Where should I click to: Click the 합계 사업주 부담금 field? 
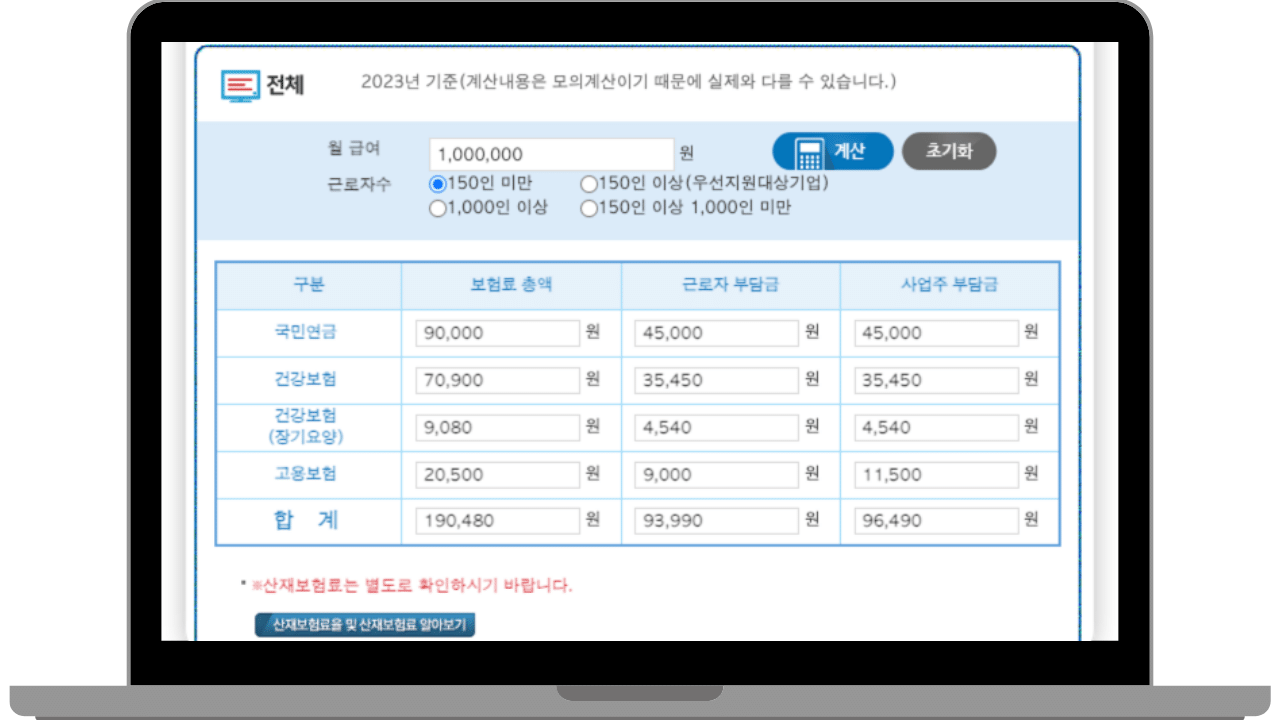[934, 520]
